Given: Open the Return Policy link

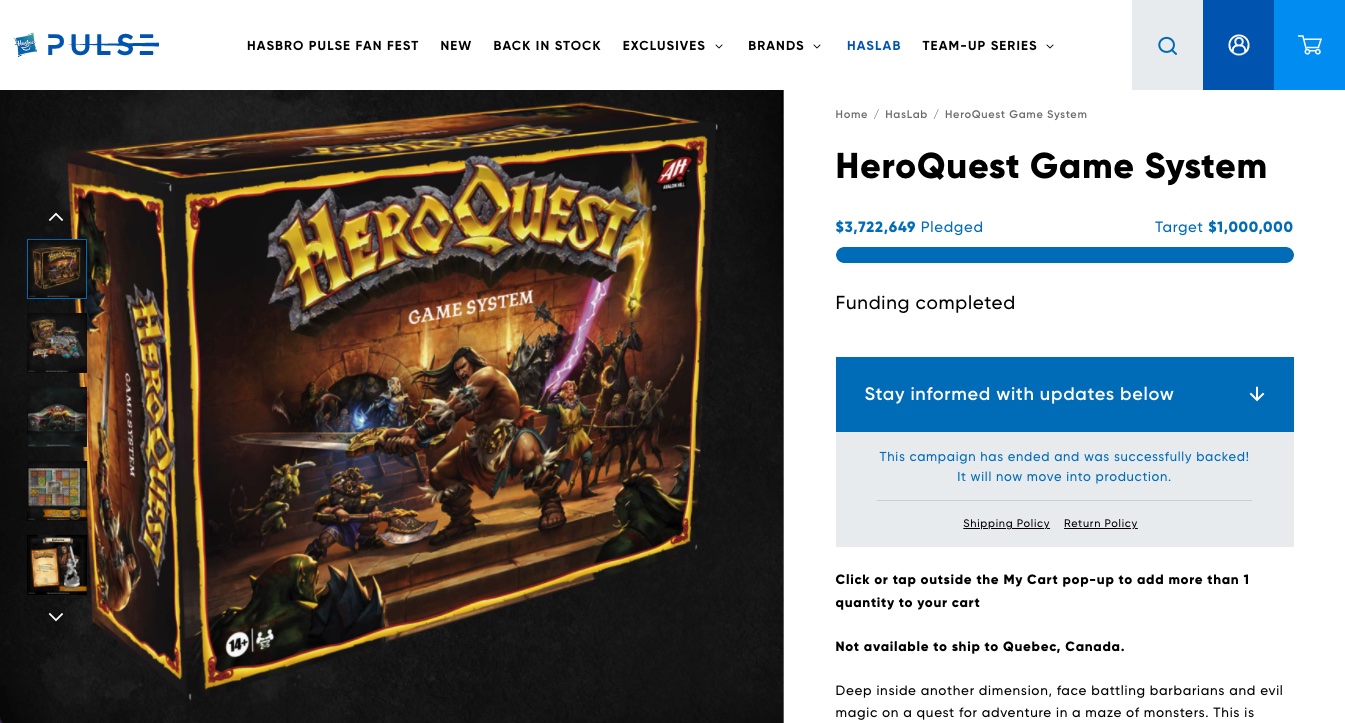Looking at the screenshot, I should pos(1101,523).
